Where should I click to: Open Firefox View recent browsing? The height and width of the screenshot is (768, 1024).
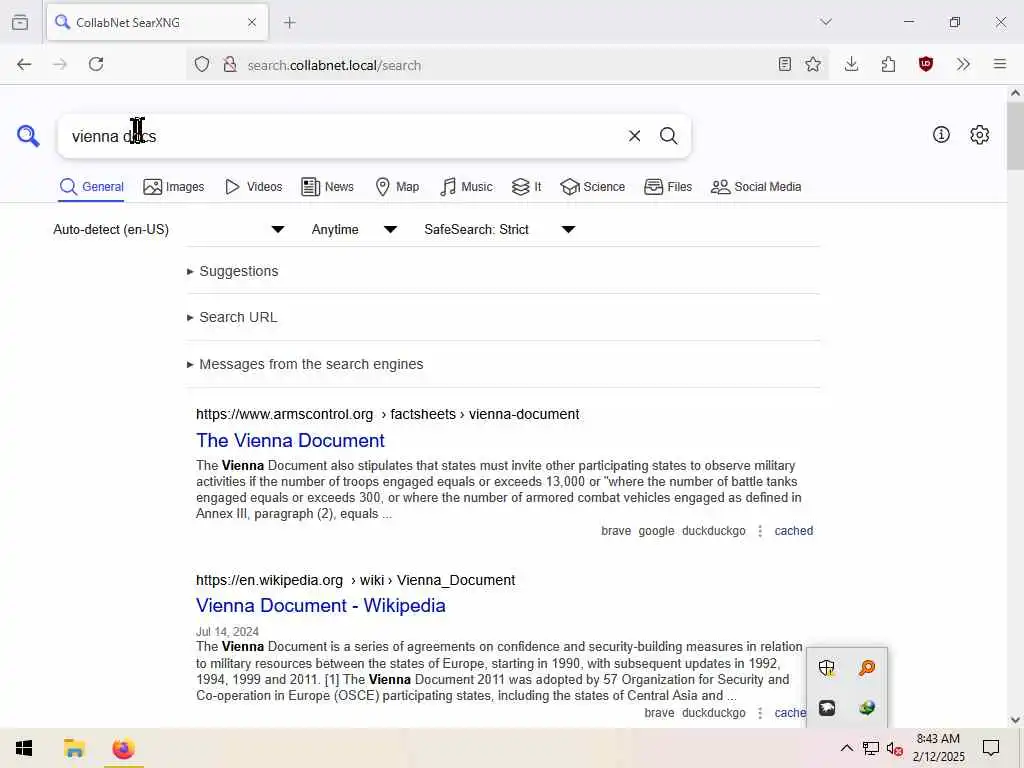20,22
